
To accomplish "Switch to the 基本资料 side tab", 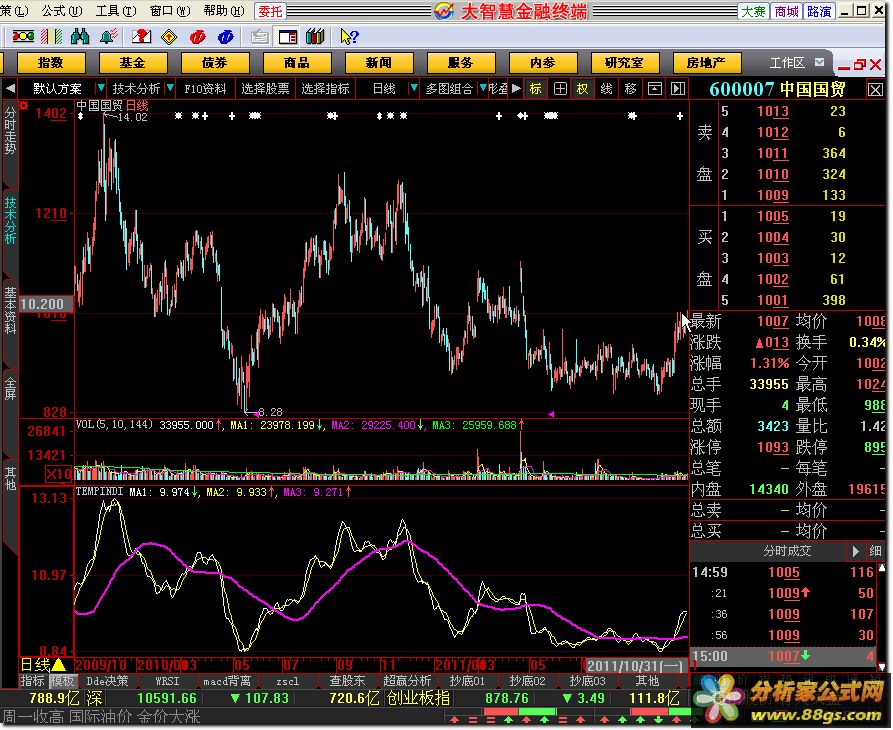I will pyautogui.click(x=10, y=310).
